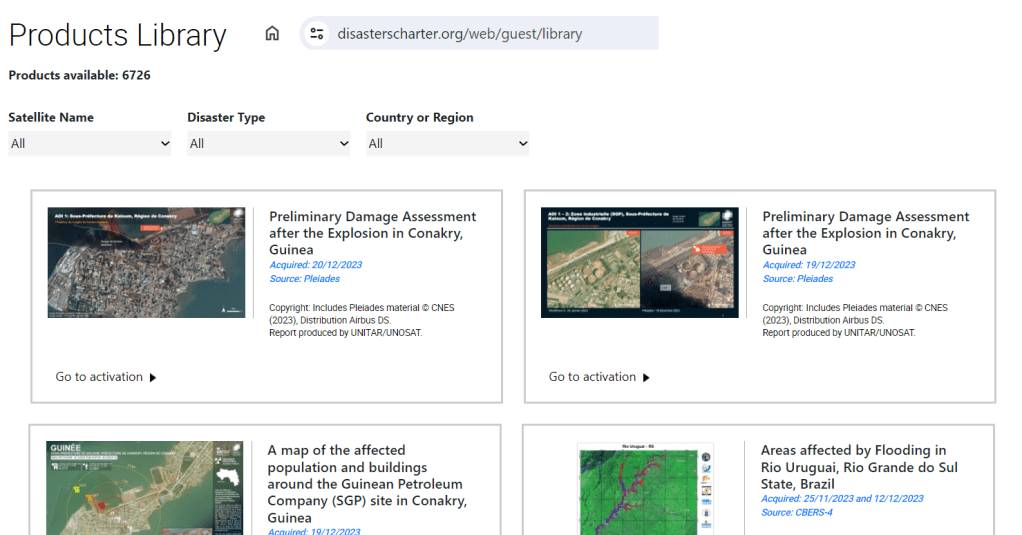Click first Go to activation link
This screenshot has width=1022, height=535.
(x=99, y=377)
